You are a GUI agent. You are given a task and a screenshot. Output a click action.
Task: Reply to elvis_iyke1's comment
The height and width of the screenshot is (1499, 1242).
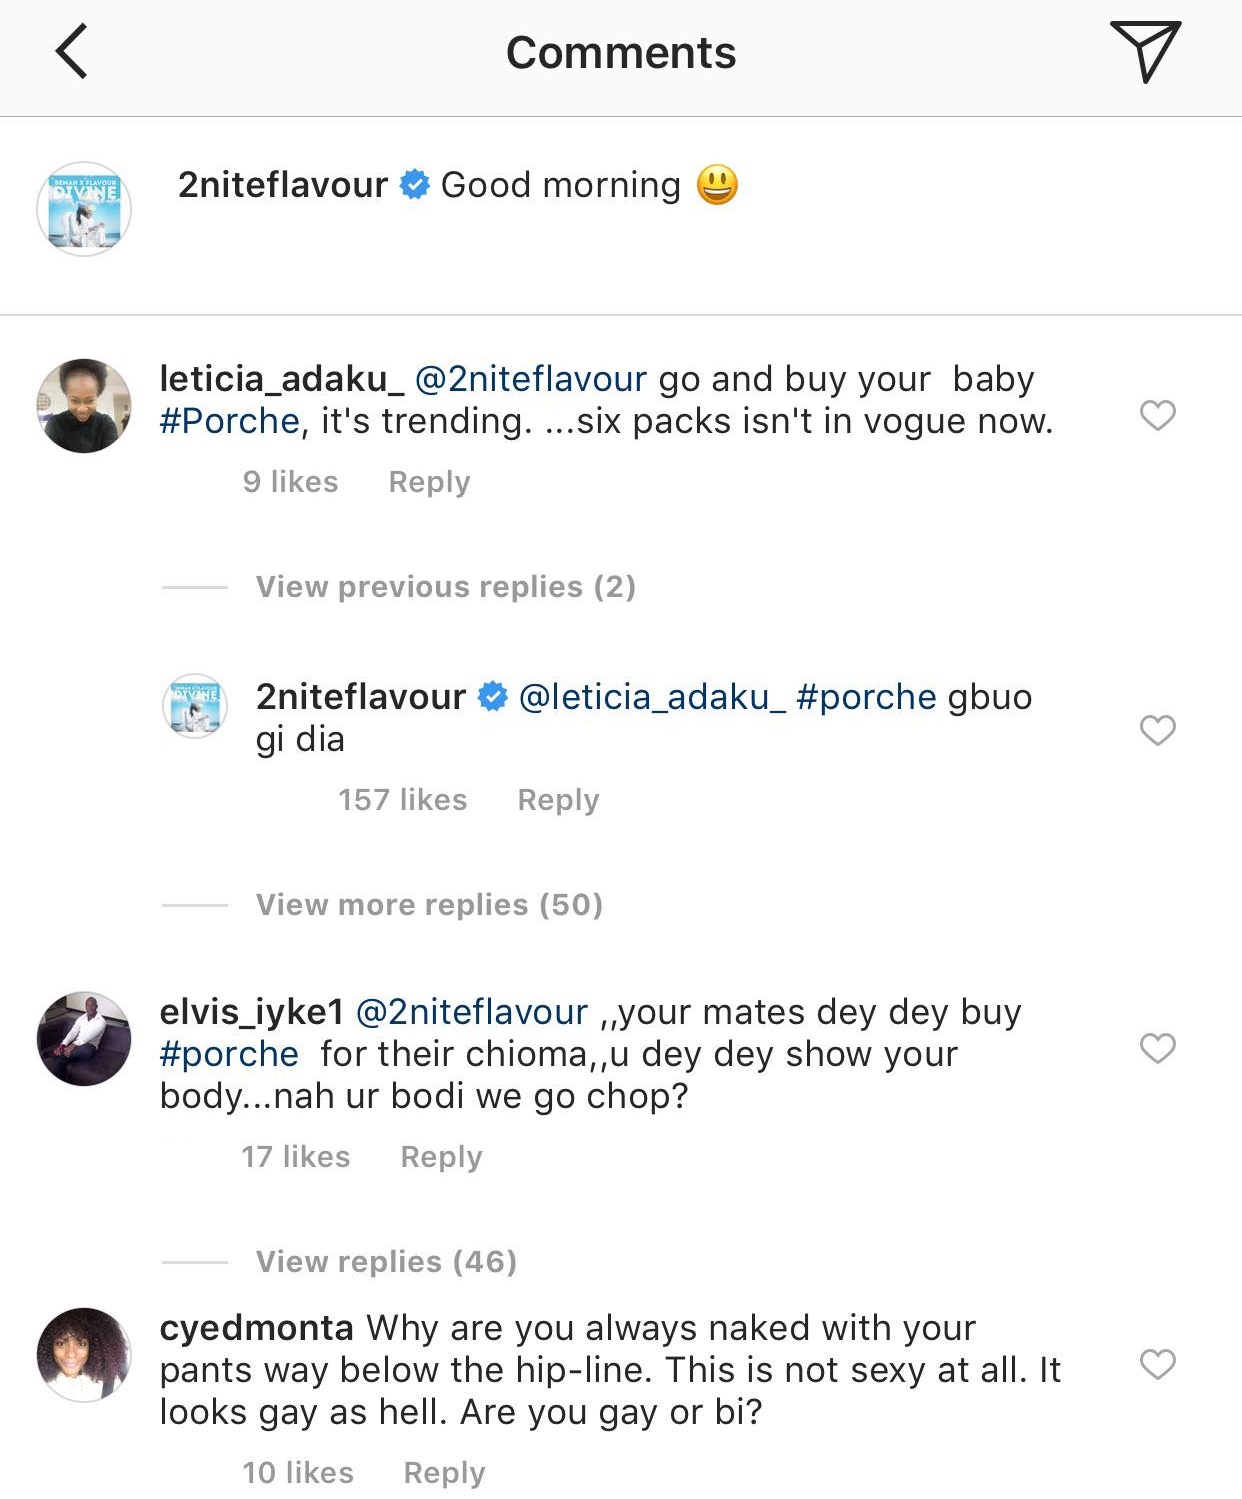tap(441, 1157)
